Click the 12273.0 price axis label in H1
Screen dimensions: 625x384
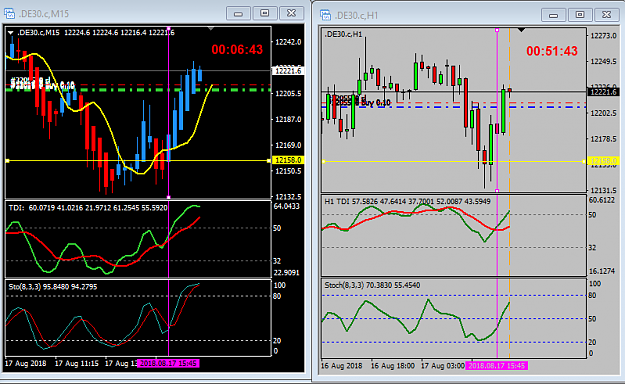pos(603,35)
